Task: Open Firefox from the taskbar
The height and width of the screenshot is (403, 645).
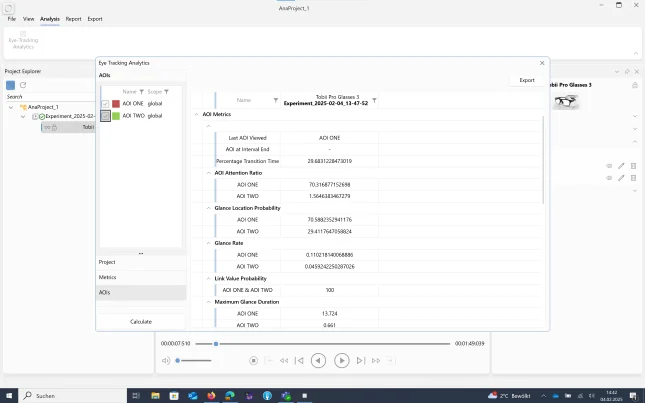Action: click(x=211, y=396)
